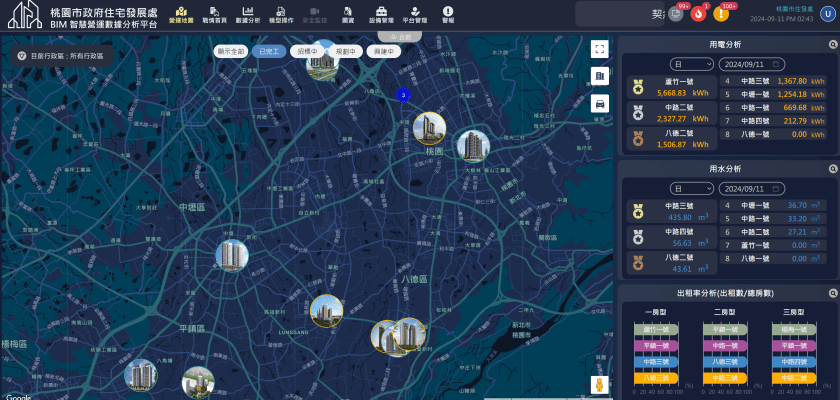Click the building view icon on map
Viewport: 840px width, 400px height.
pyautogui.click(x=600, y=76)
